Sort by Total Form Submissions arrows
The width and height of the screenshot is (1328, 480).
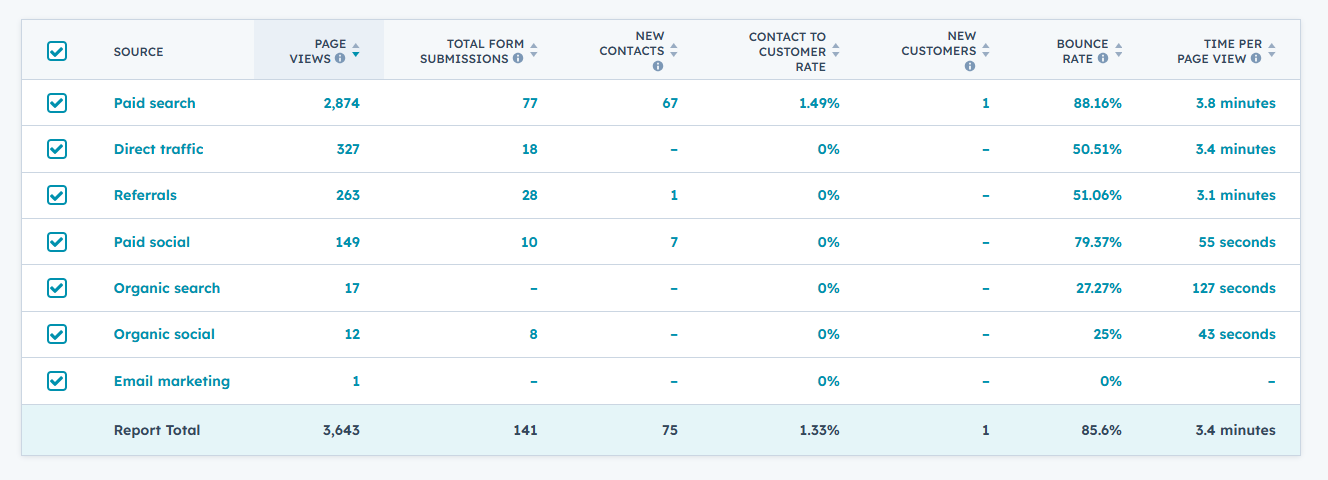pyautogui.click(x=534, y=51)
